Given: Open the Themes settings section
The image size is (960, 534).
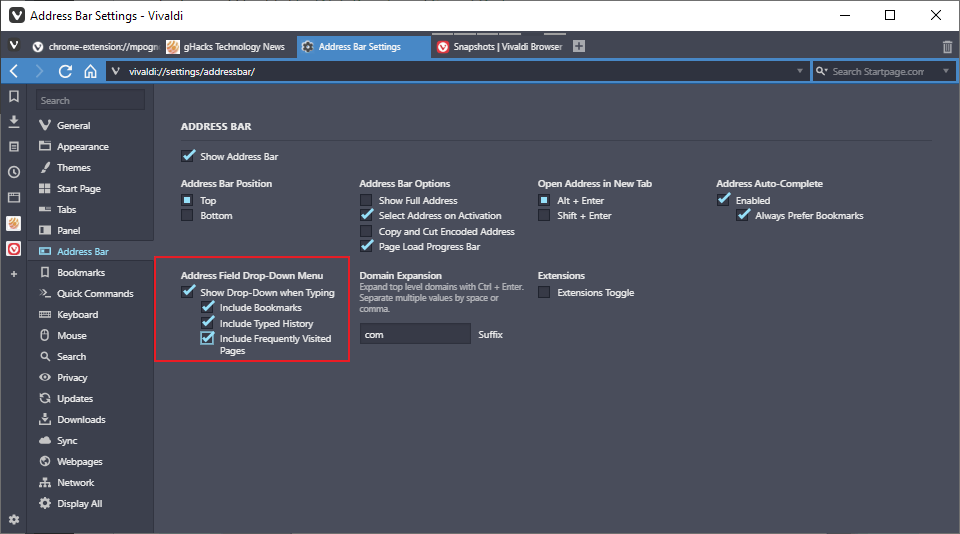Looking at the screenshot, I should click(x=74, y=168).
